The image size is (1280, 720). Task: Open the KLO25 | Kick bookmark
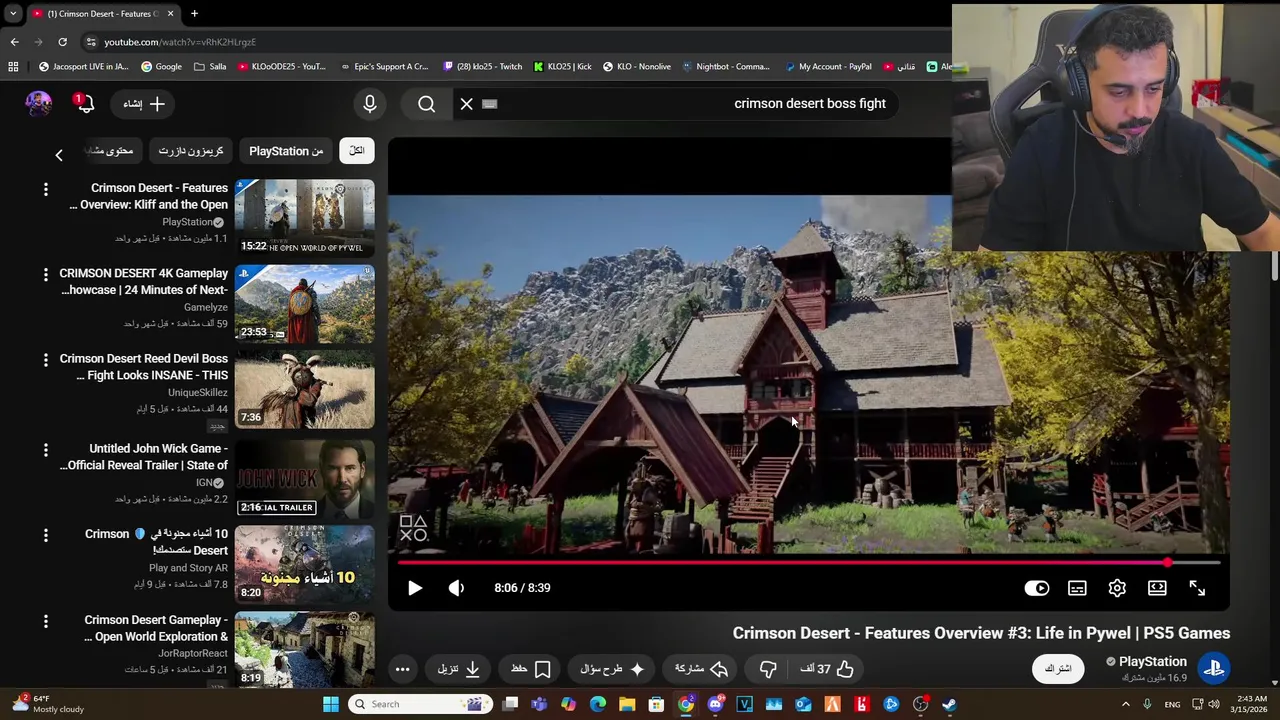tap(563, 67)
